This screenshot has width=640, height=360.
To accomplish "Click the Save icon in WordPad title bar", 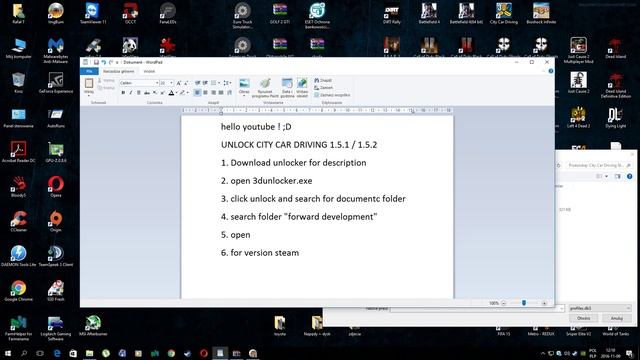I will [x=96, y=62].
